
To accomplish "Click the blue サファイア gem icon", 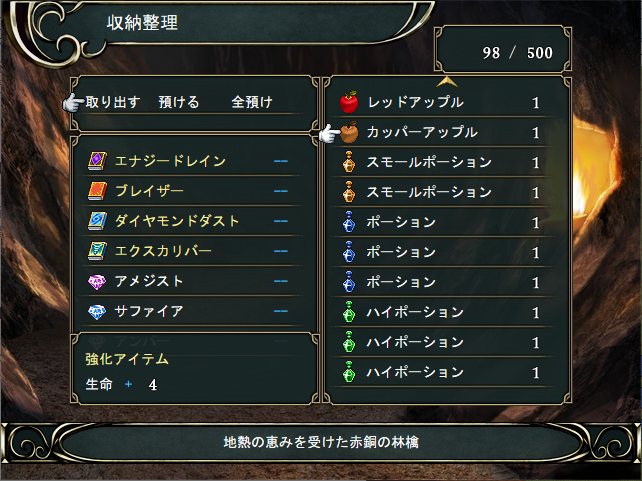I will pos(97,311).
